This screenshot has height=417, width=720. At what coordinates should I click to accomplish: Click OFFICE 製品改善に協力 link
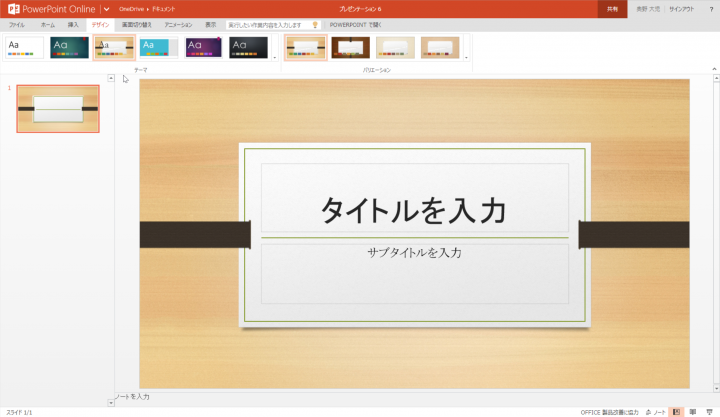click(x=609, y=412)
